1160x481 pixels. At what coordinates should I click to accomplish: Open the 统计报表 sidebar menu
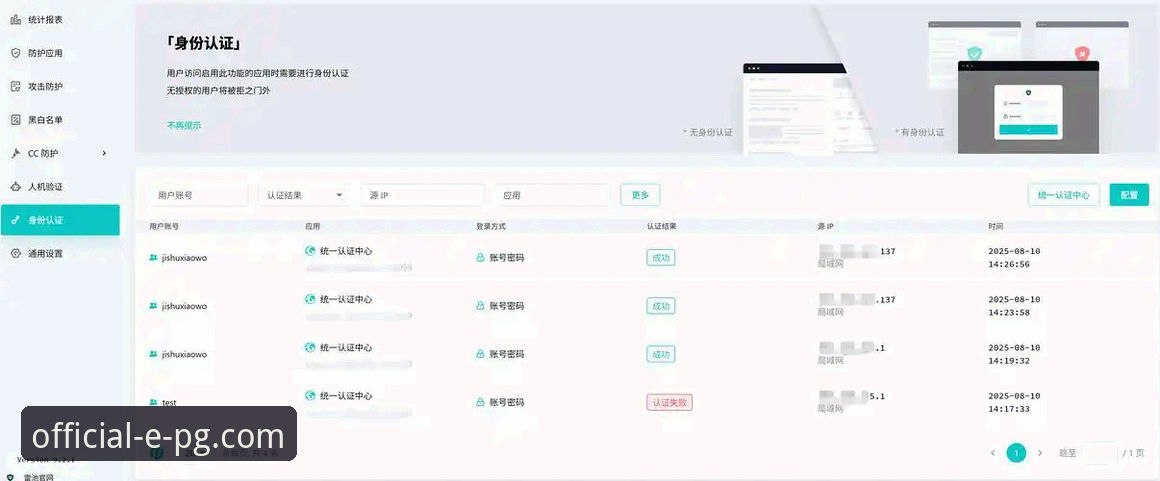click(x=59, y=20)
